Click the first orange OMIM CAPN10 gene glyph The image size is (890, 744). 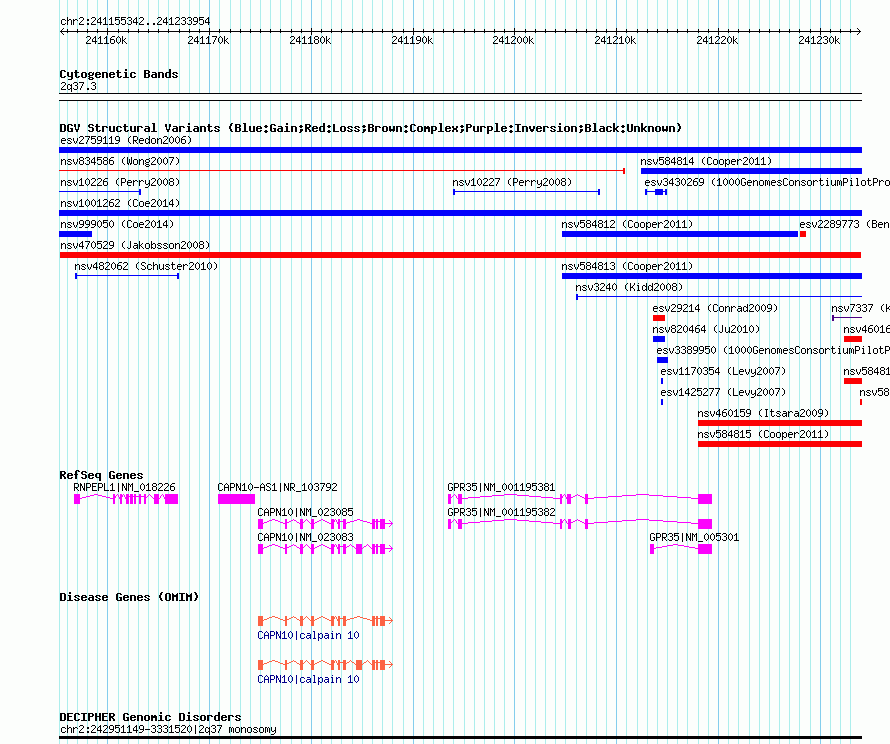click(x=325, y=621)
